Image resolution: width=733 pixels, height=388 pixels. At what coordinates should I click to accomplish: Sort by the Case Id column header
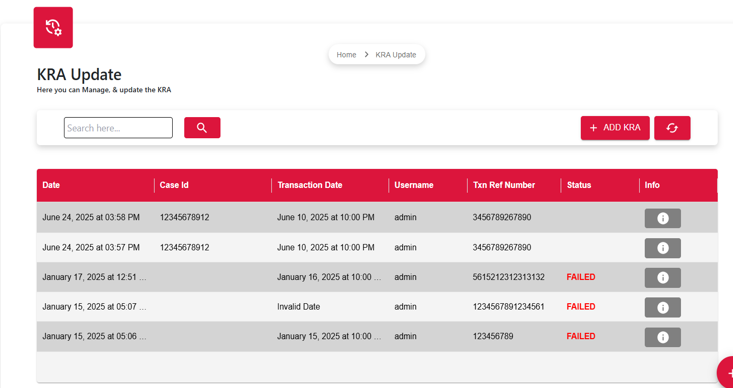click(x=174, y=185)
